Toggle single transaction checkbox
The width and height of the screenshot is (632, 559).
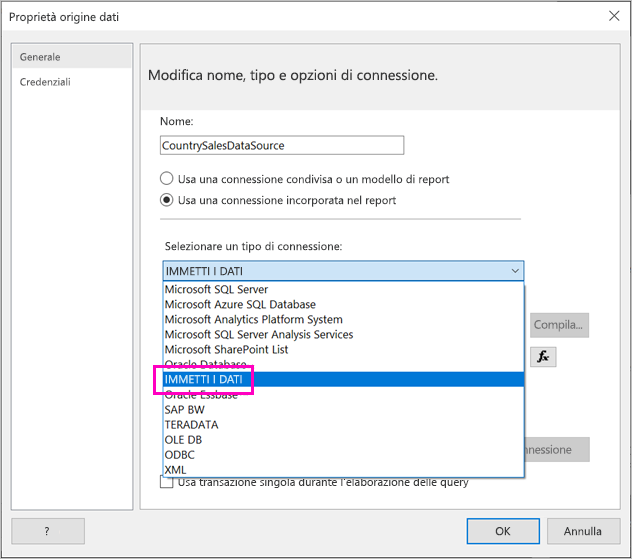tap(166, 482)
